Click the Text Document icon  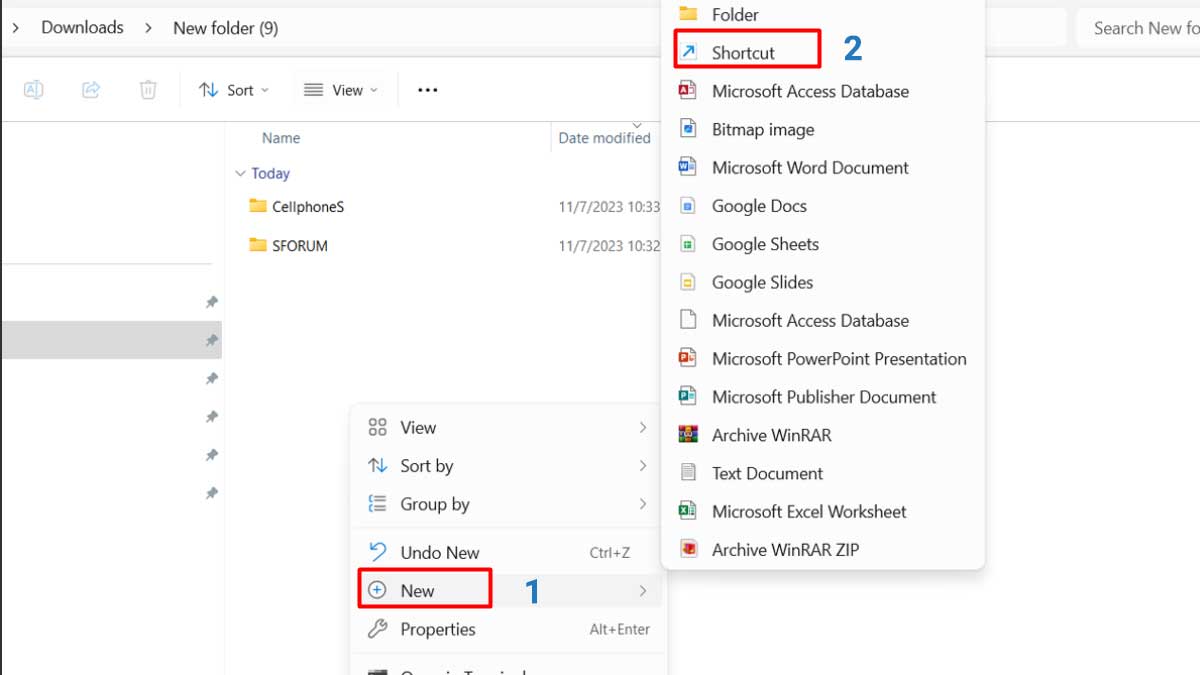(x=687, y=472)
